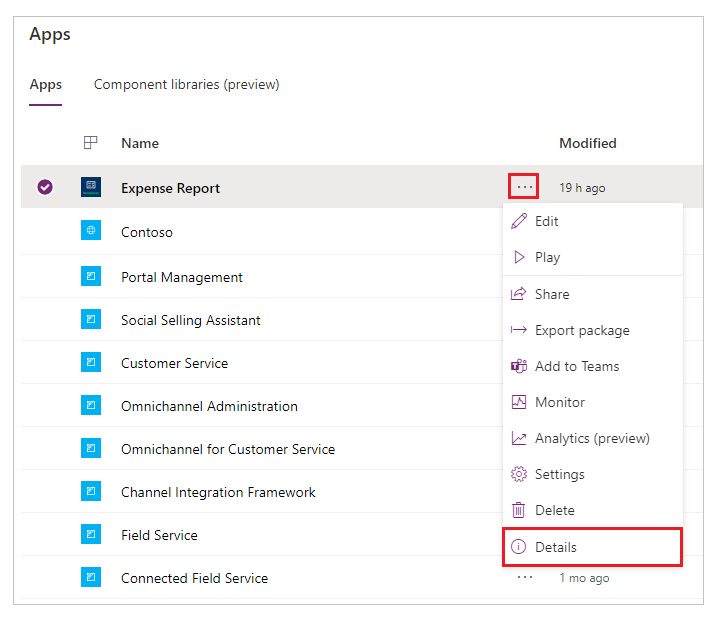Switch to the Apps tab
This screenshot has width=720, height=622.
(x=45, y=85)
